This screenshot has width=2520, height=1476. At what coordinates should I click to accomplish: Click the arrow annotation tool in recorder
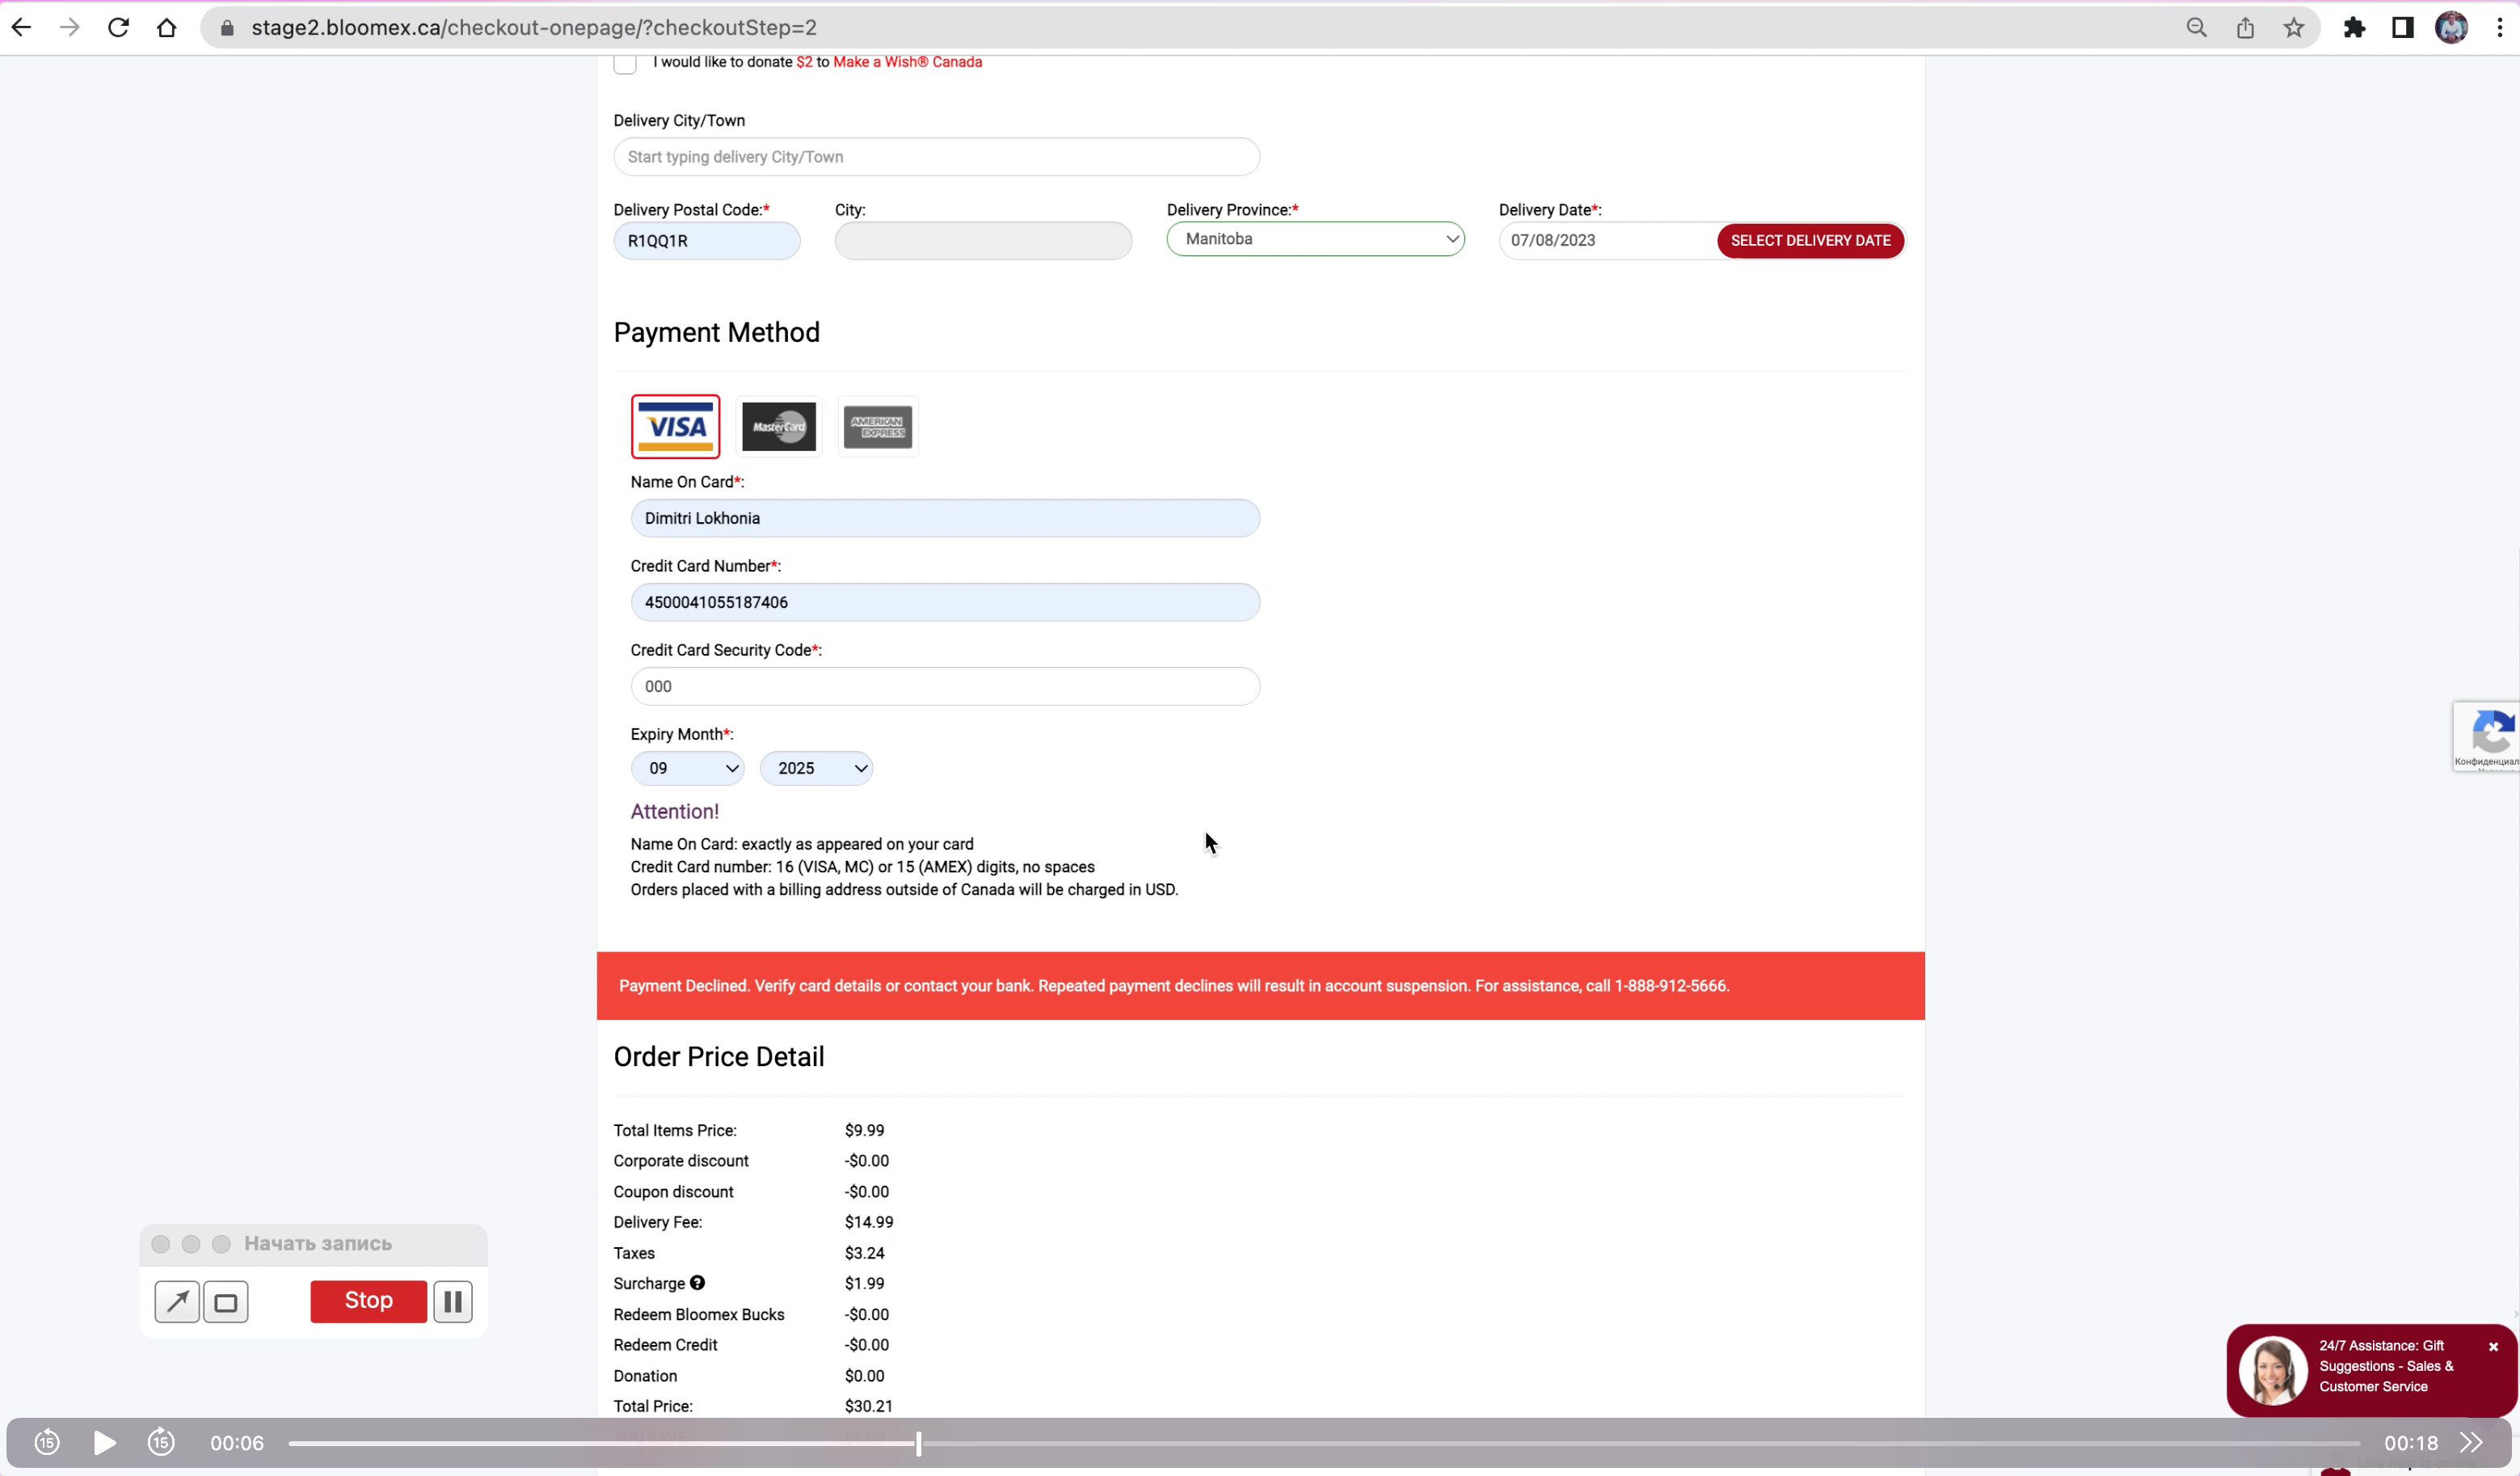(177, 1301)
